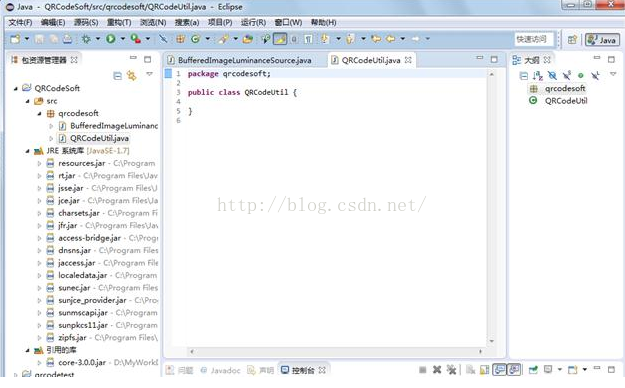Open the Debug configurations dropdown arrow
625x388 pixels.
point(97,39)
